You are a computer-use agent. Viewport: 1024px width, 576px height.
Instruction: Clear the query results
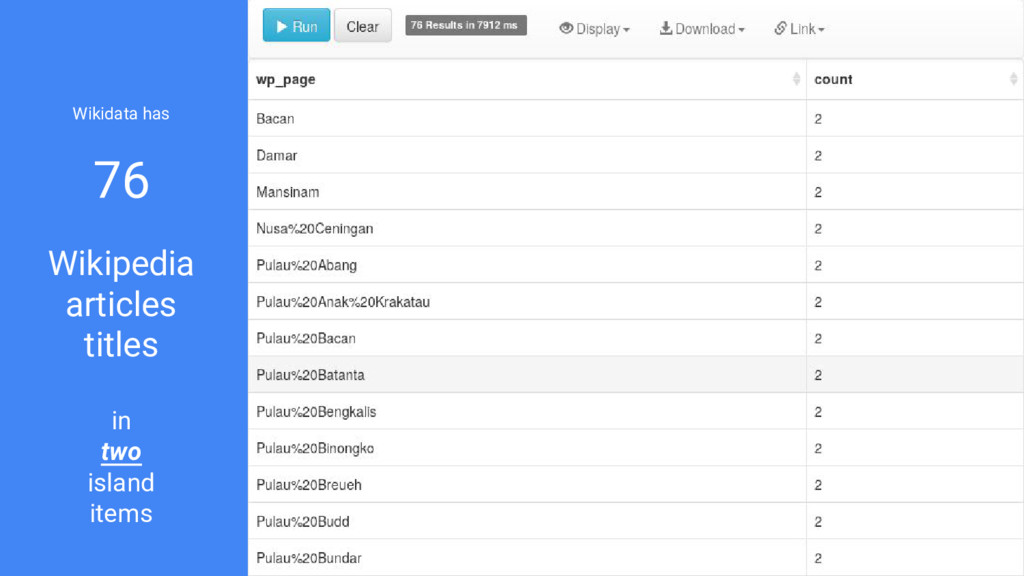click(x=362, y=25)
